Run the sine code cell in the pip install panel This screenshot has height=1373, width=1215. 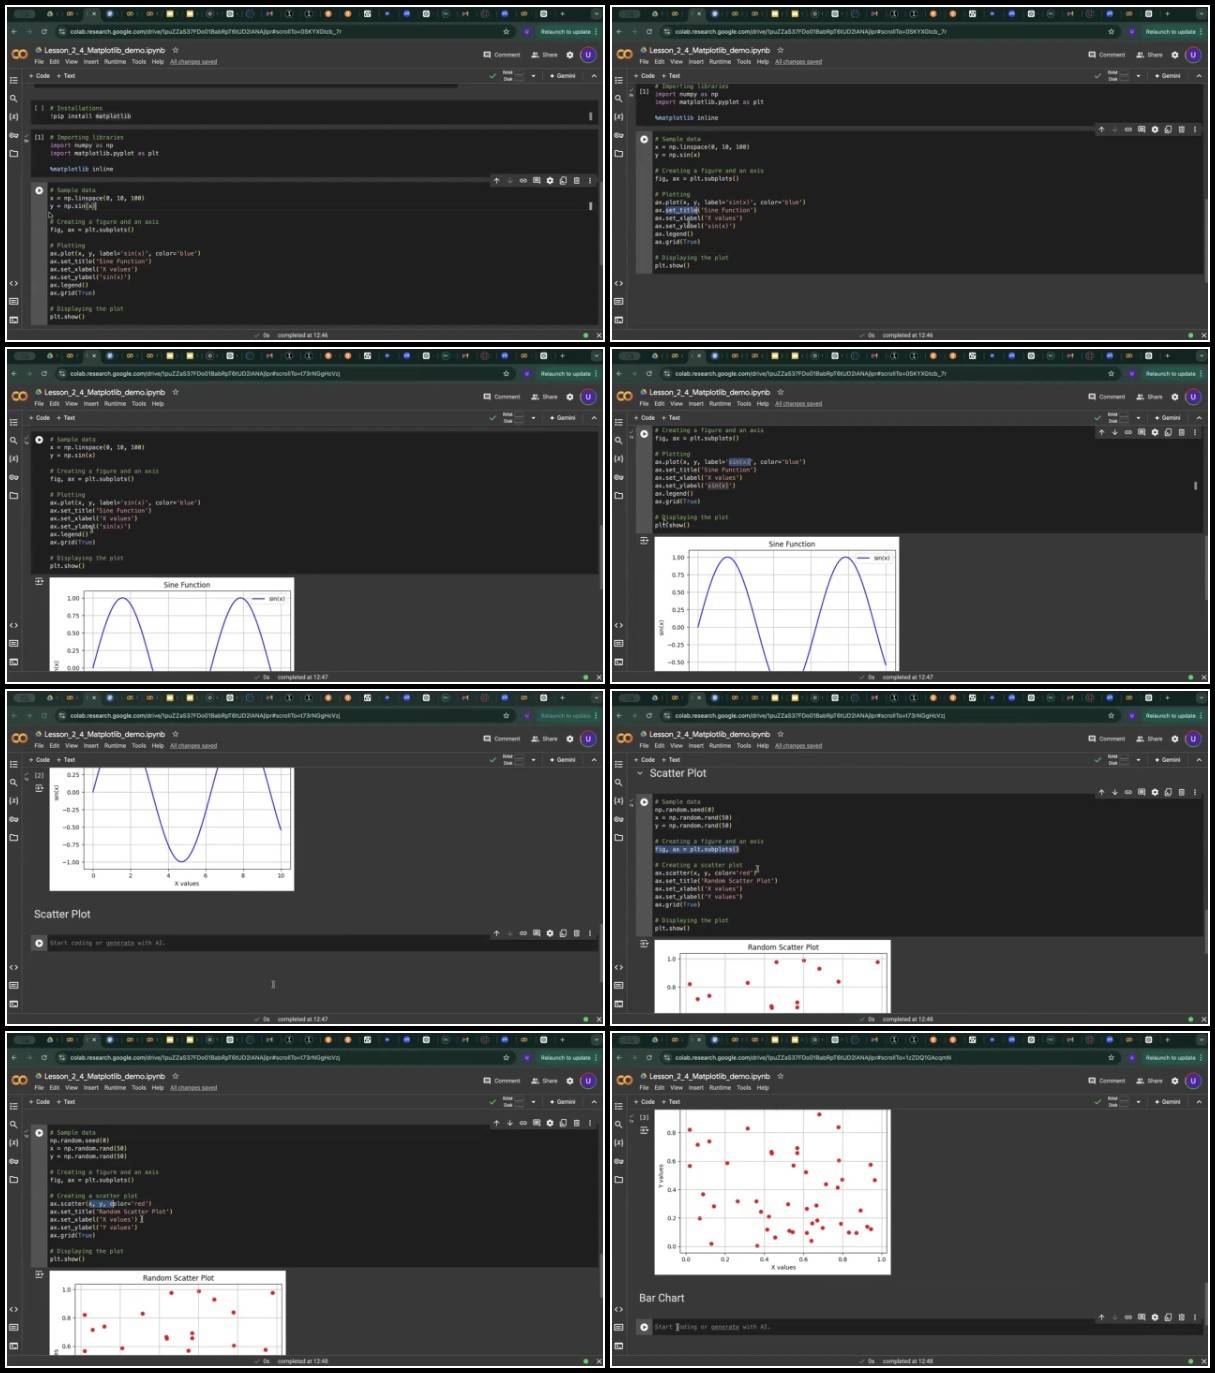[x=39, y=190]
